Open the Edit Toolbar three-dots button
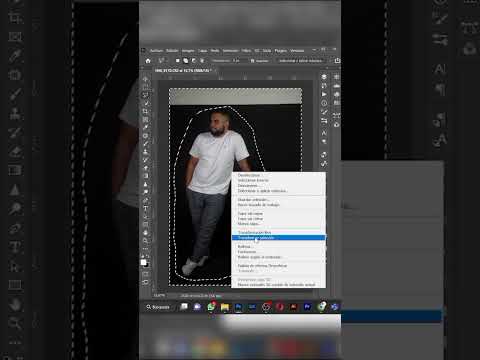 coord(146,248)
